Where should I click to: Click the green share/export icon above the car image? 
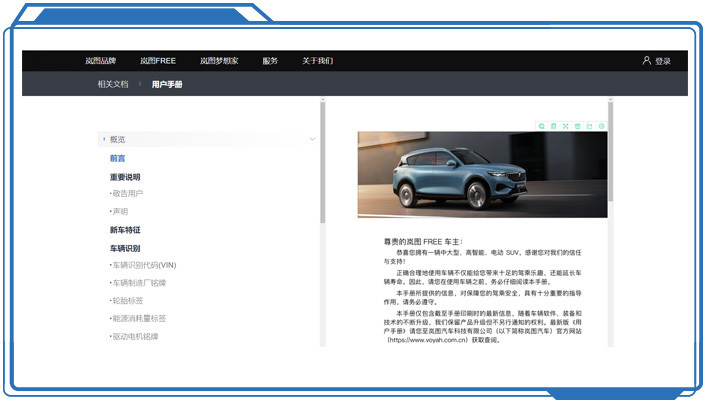tap(589, 126)
